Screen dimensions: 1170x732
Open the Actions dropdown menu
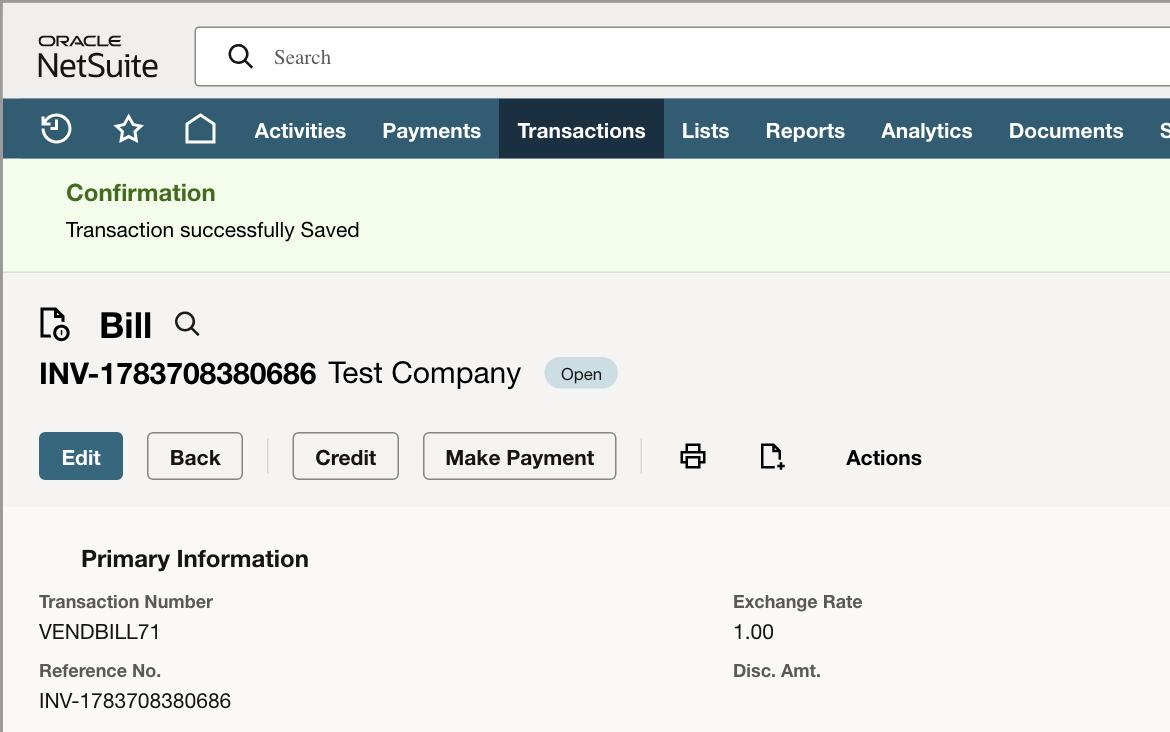pyautogui.click(x=883, y=457)
